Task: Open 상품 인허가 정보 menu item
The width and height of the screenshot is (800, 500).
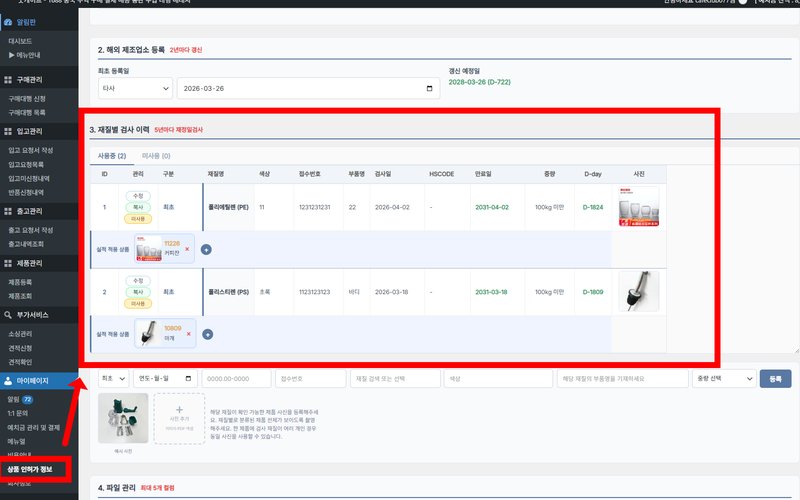Action: point(36,469)
